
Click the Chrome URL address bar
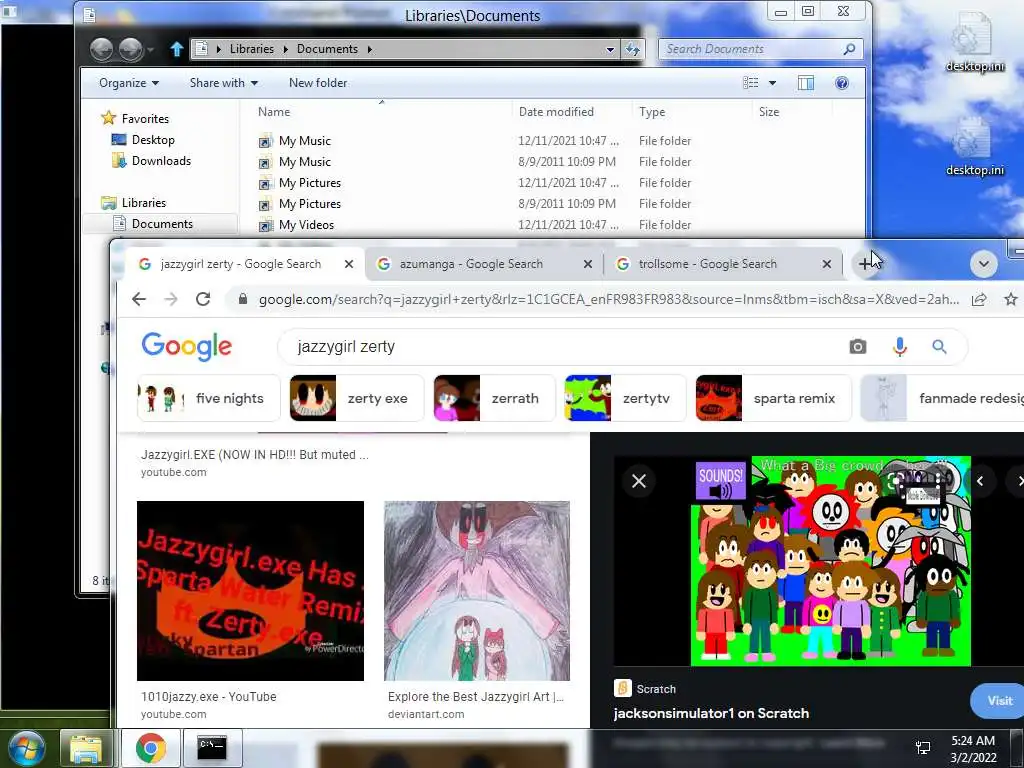pos(609,299)
